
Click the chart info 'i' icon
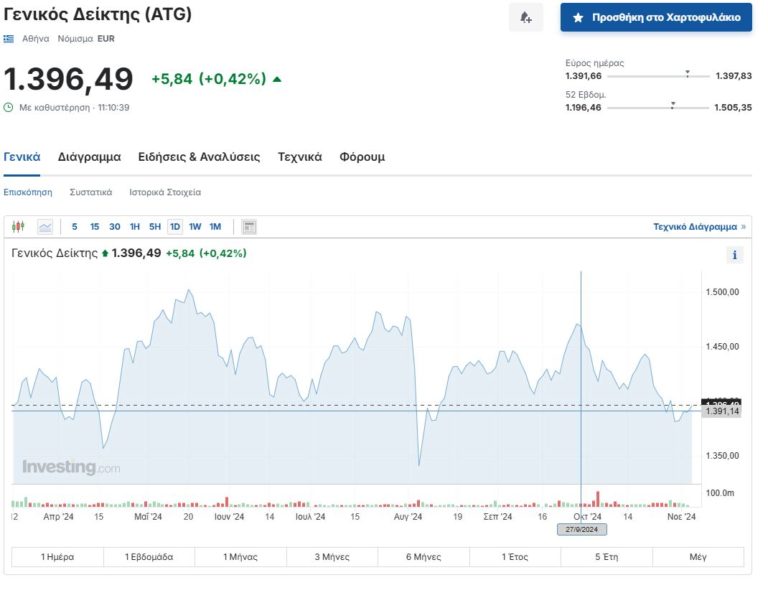tap(735, 255)
